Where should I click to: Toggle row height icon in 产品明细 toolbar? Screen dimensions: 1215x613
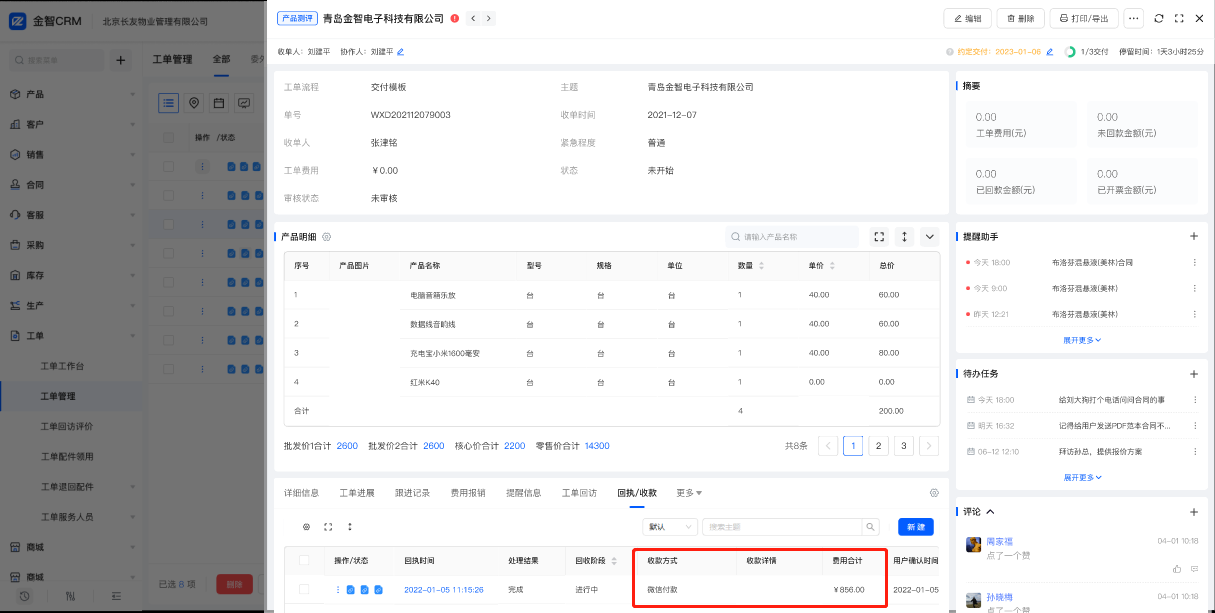coord(905,237)
